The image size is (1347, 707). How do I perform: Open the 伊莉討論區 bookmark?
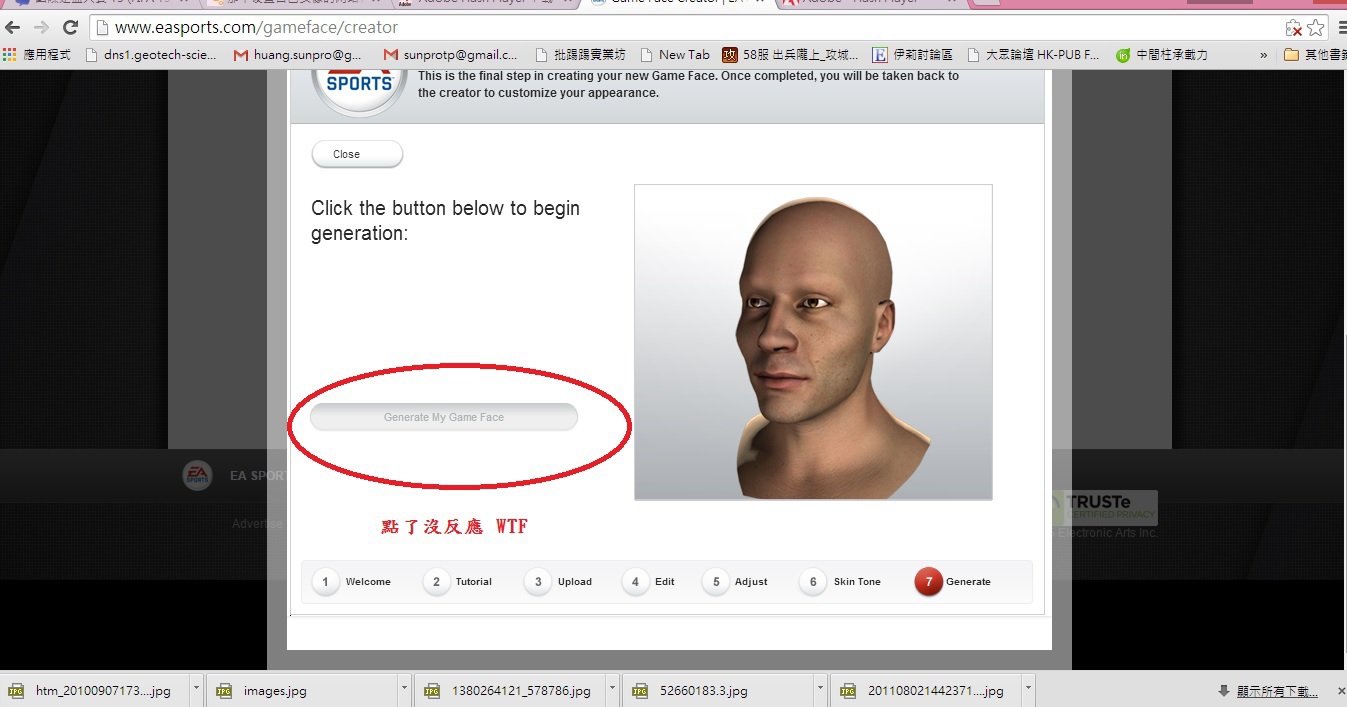912,55
